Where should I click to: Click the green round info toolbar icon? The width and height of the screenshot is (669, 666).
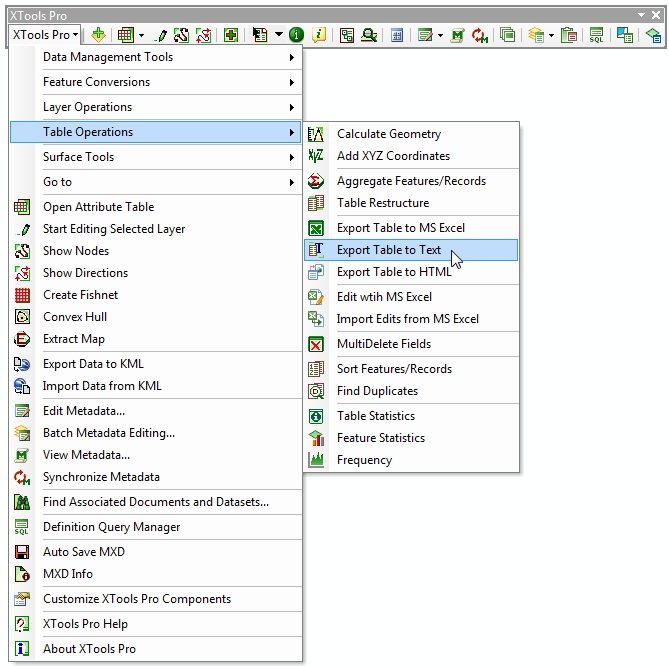[x=296, y=35]
